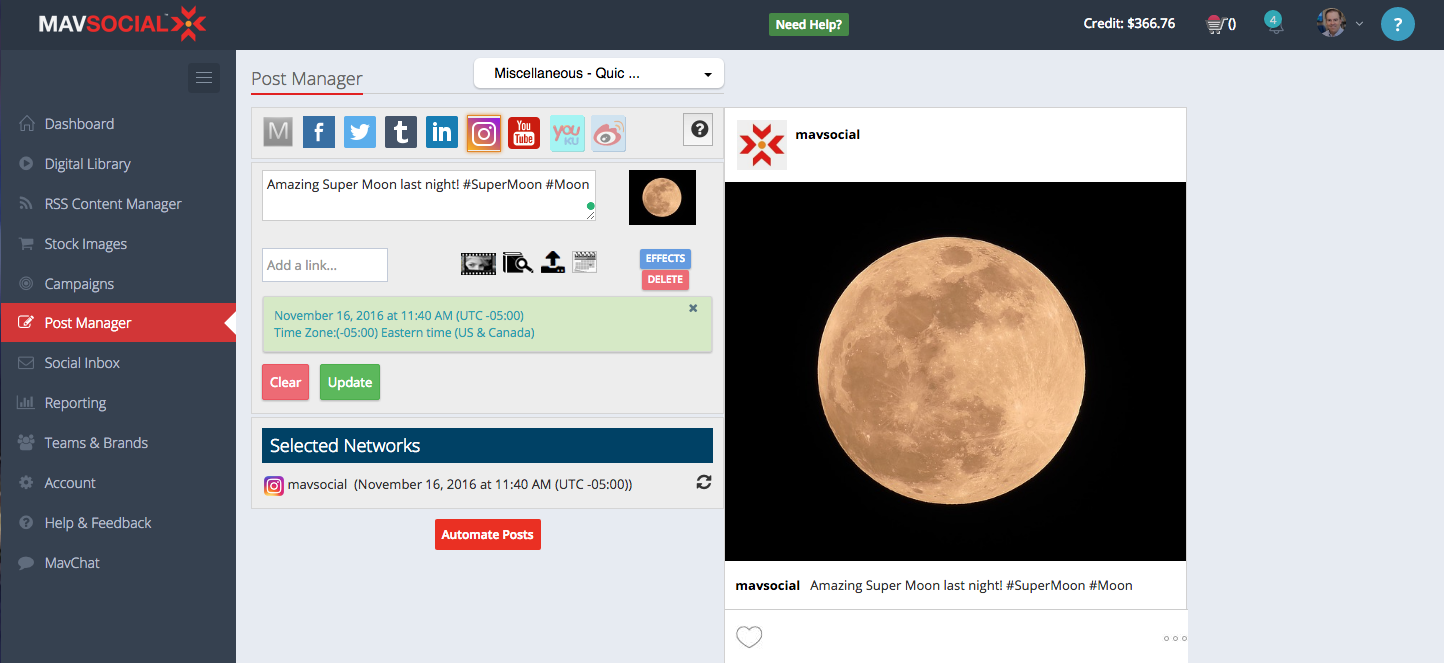Click the refresh icon beside mavsocial schedule
Viewport: 1444px width, 663px height.
(704, 482)
